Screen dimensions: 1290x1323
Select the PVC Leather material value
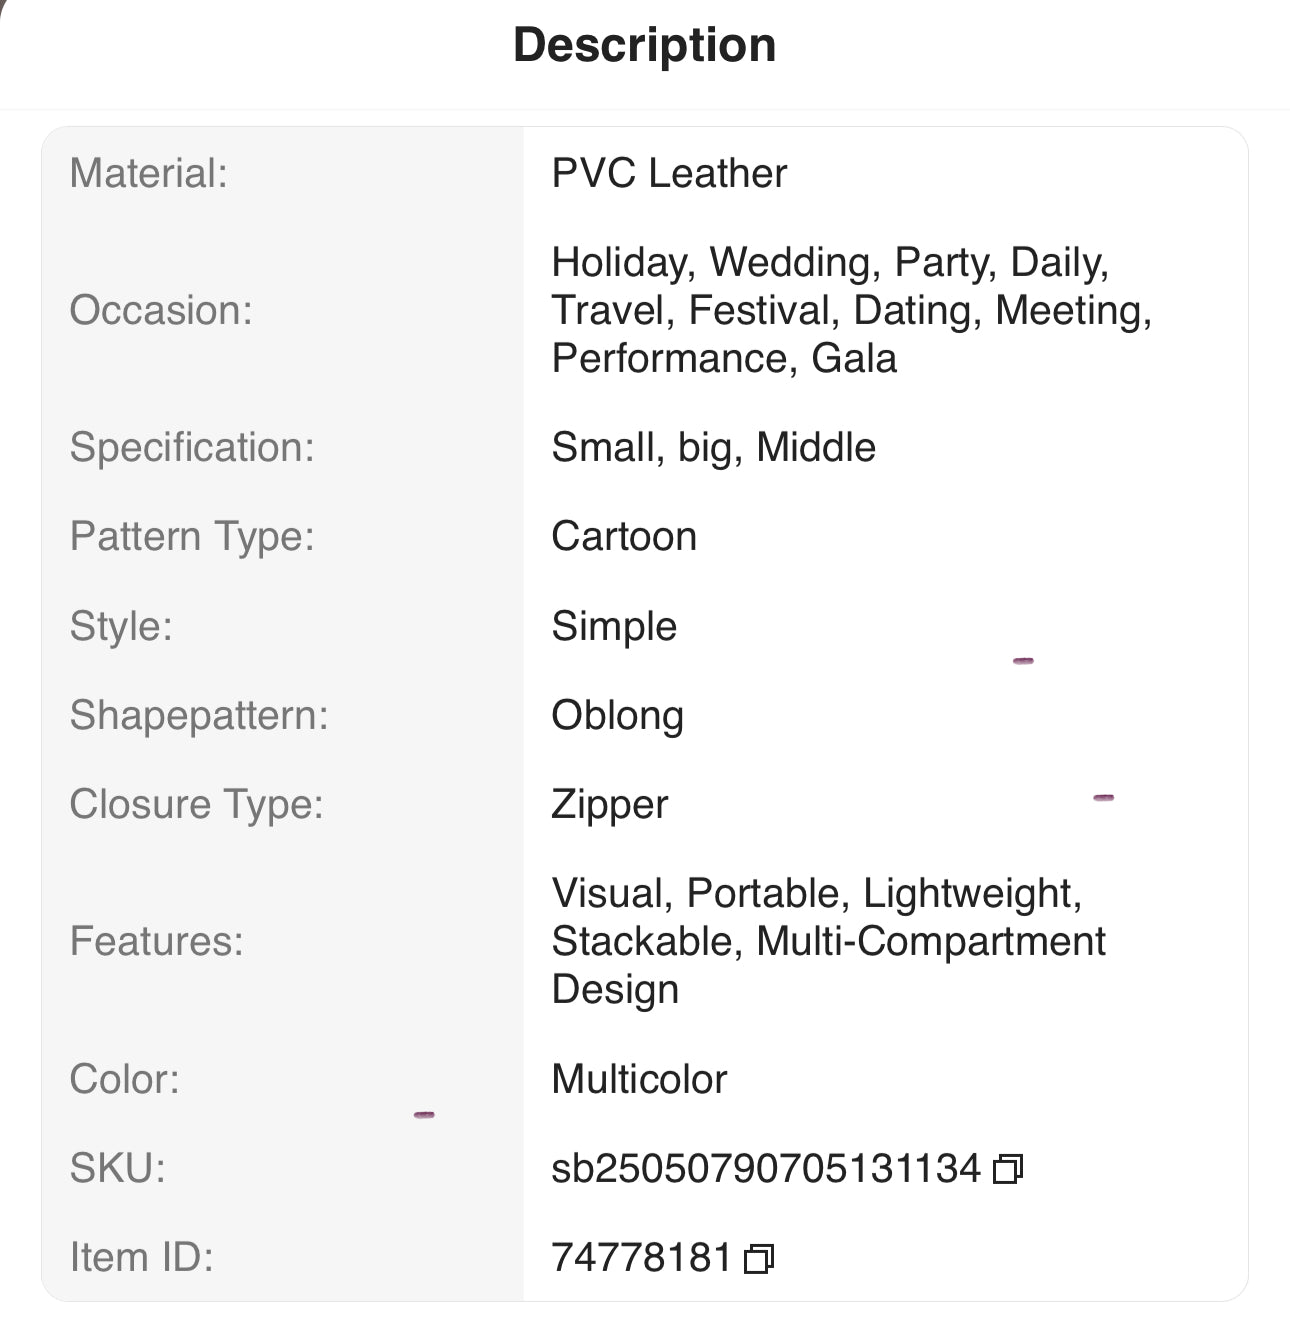[669, 174]
